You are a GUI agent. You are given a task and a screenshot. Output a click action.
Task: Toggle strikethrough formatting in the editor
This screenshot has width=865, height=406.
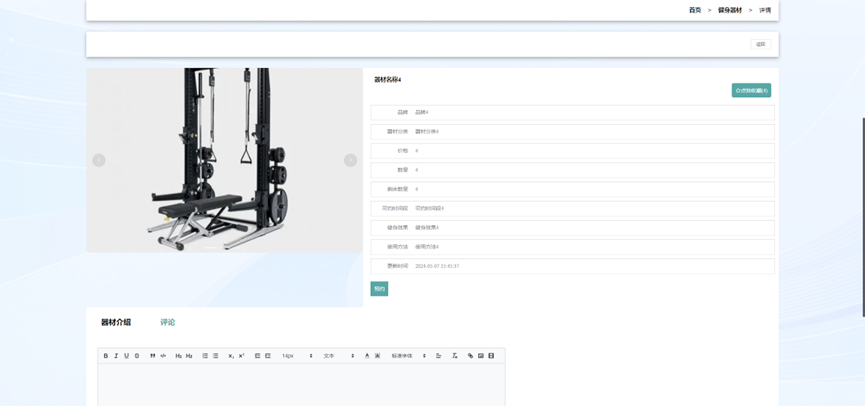click(x=137, y=356)
